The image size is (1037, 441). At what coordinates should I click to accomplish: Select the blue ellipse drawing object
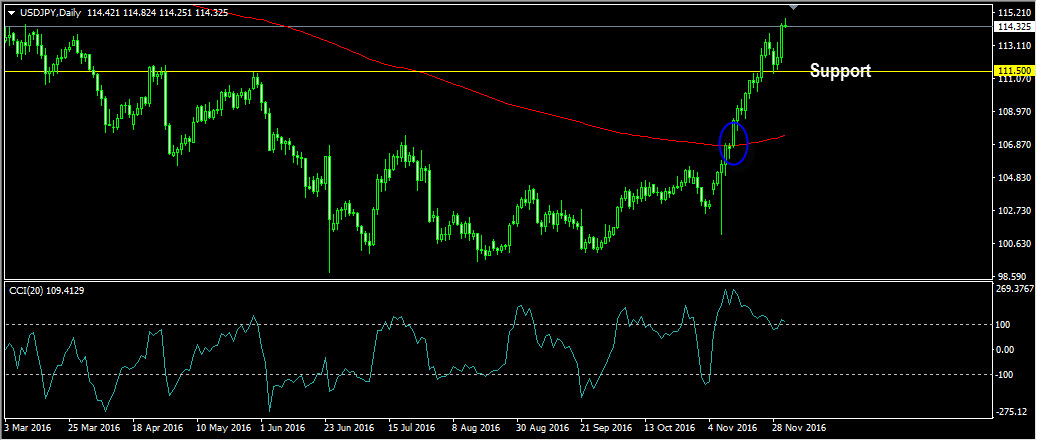733,143
